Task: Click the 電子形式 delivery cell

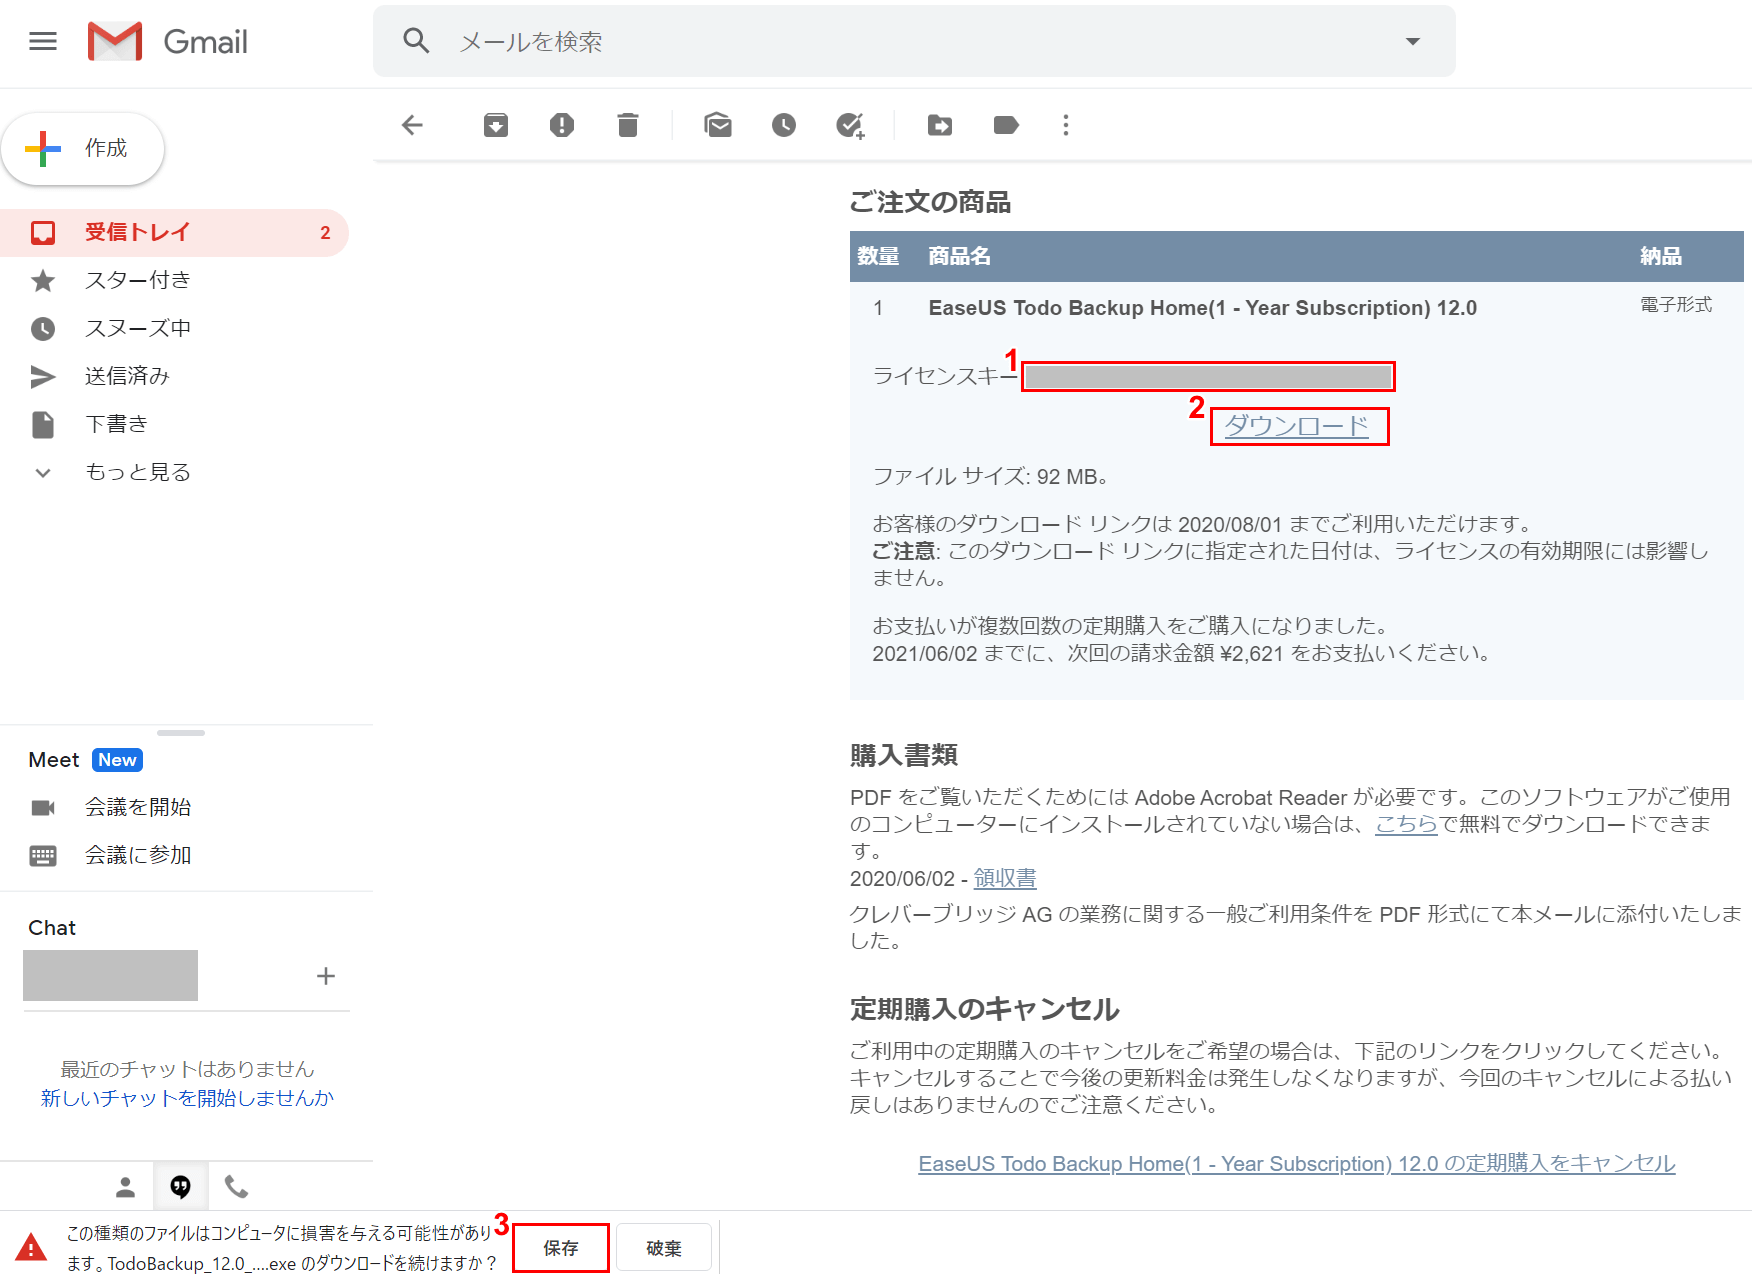Action: pyautogui.click(x=1676, y=304)
